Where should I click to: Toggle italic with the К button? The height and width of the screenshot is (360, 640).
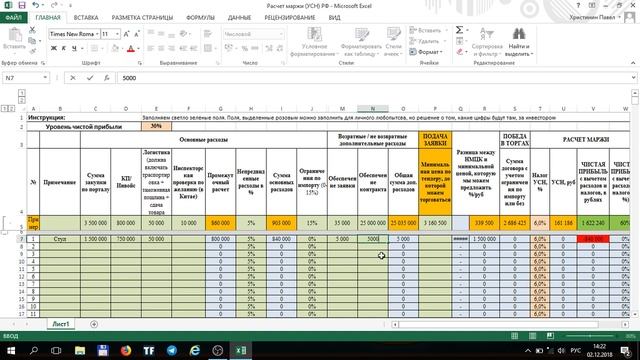coord(64,48)
